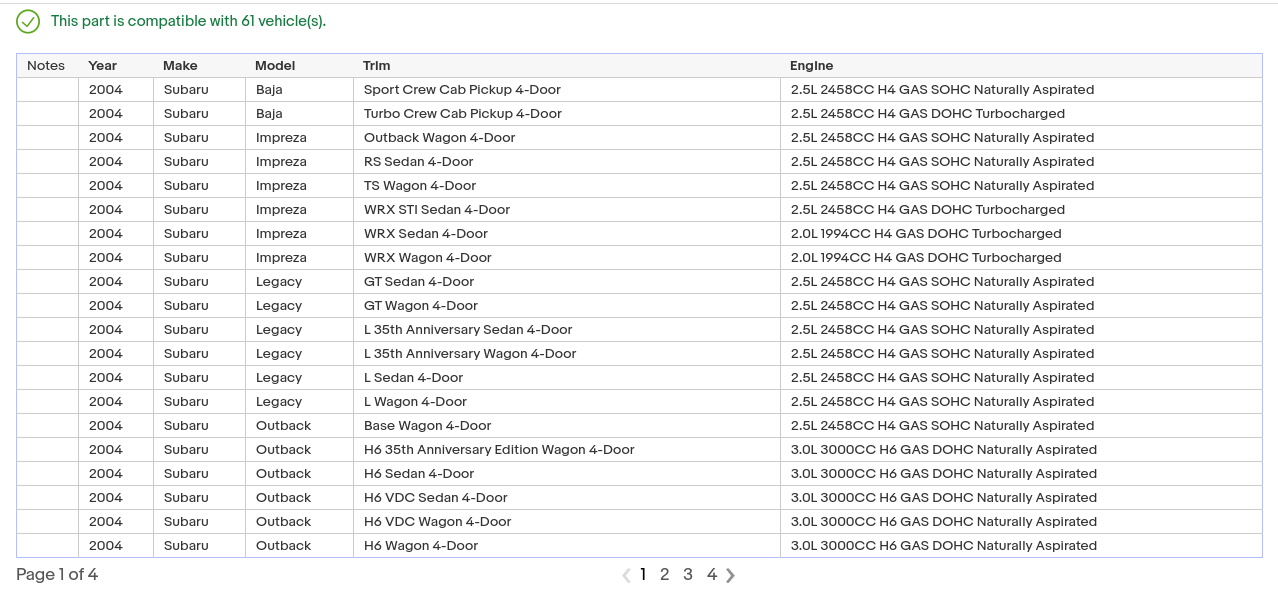Select 'Sport Crew Cab Pickup 4-Door' trim
This screenshot has width=1278, height=590.
point(567,90)
